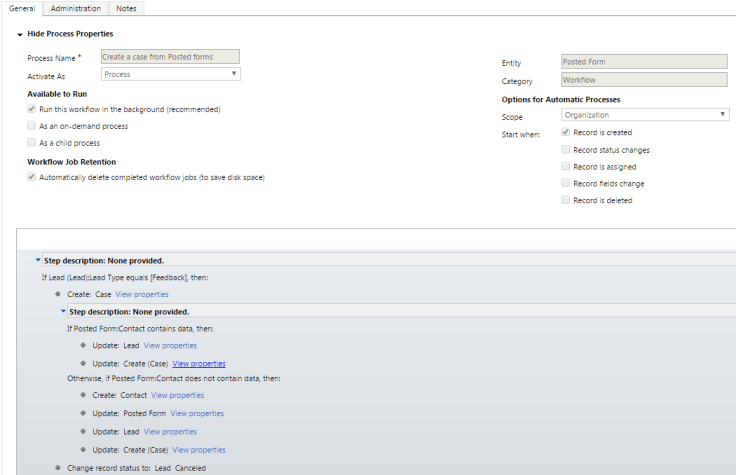Collapse the nested Step description arrow

(63, 311)
